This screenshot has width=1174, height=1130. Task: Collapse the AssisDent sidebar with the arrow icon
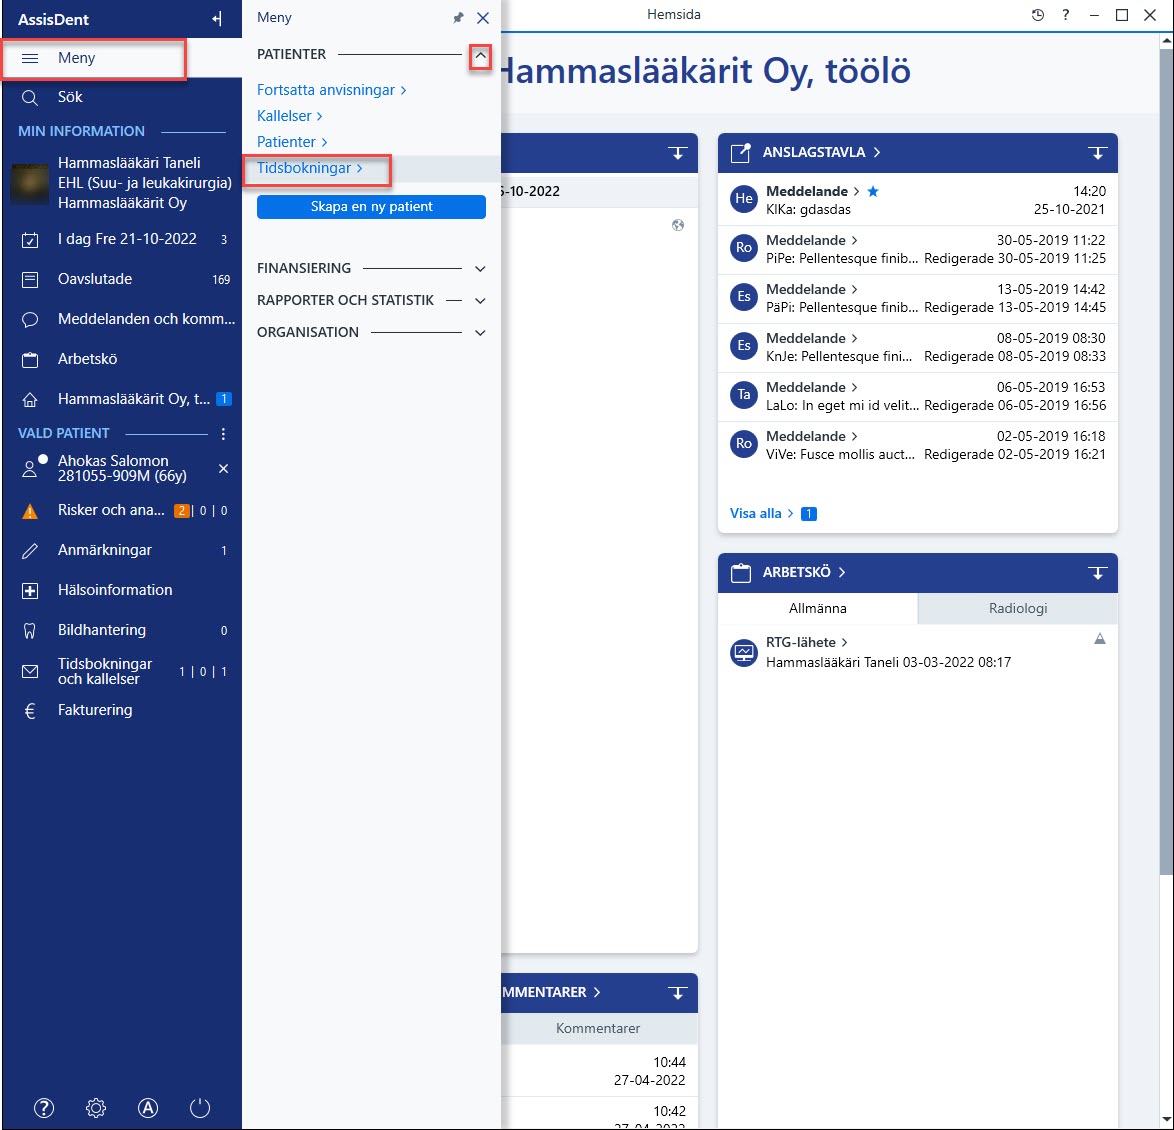pyautogui.click(x=216, y=19)
